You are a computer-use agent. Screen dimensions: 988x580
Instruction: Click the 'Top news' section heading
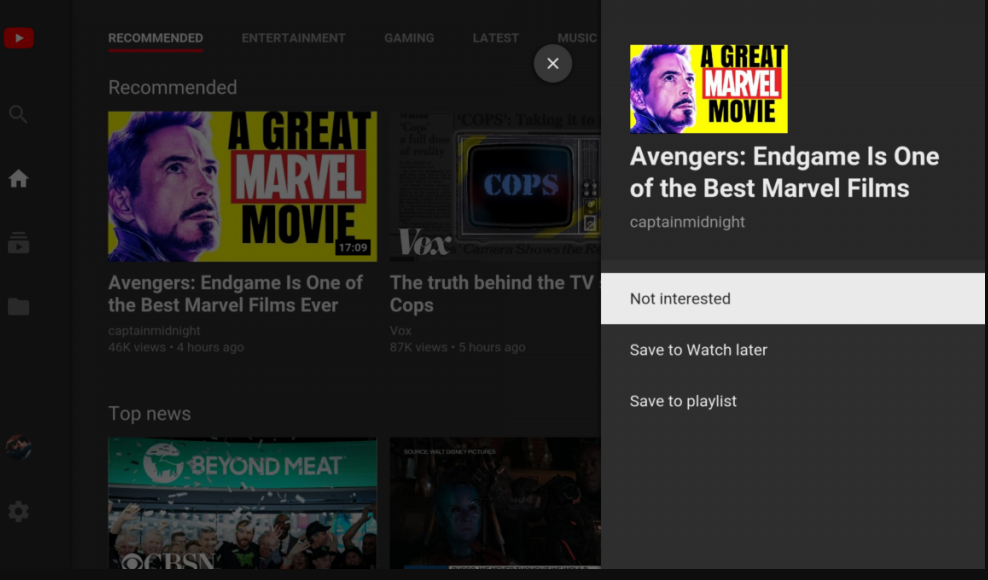point(149,414)
